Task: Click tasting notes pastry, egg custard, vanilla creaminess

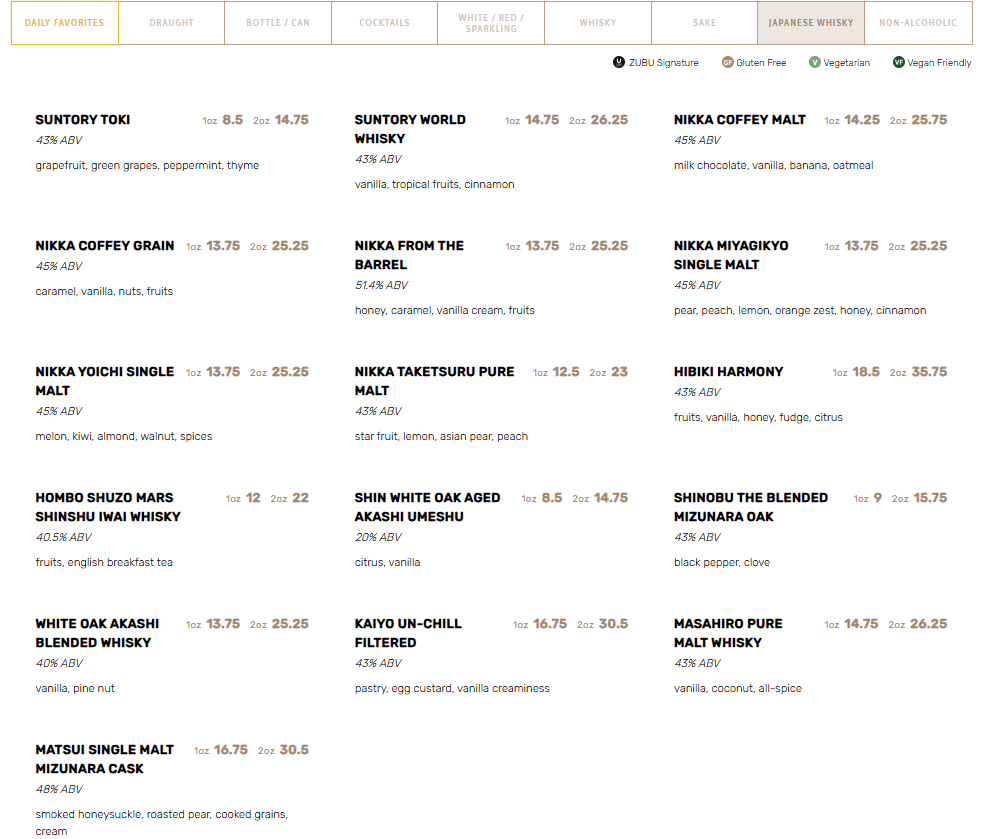Action: point(452,688)
